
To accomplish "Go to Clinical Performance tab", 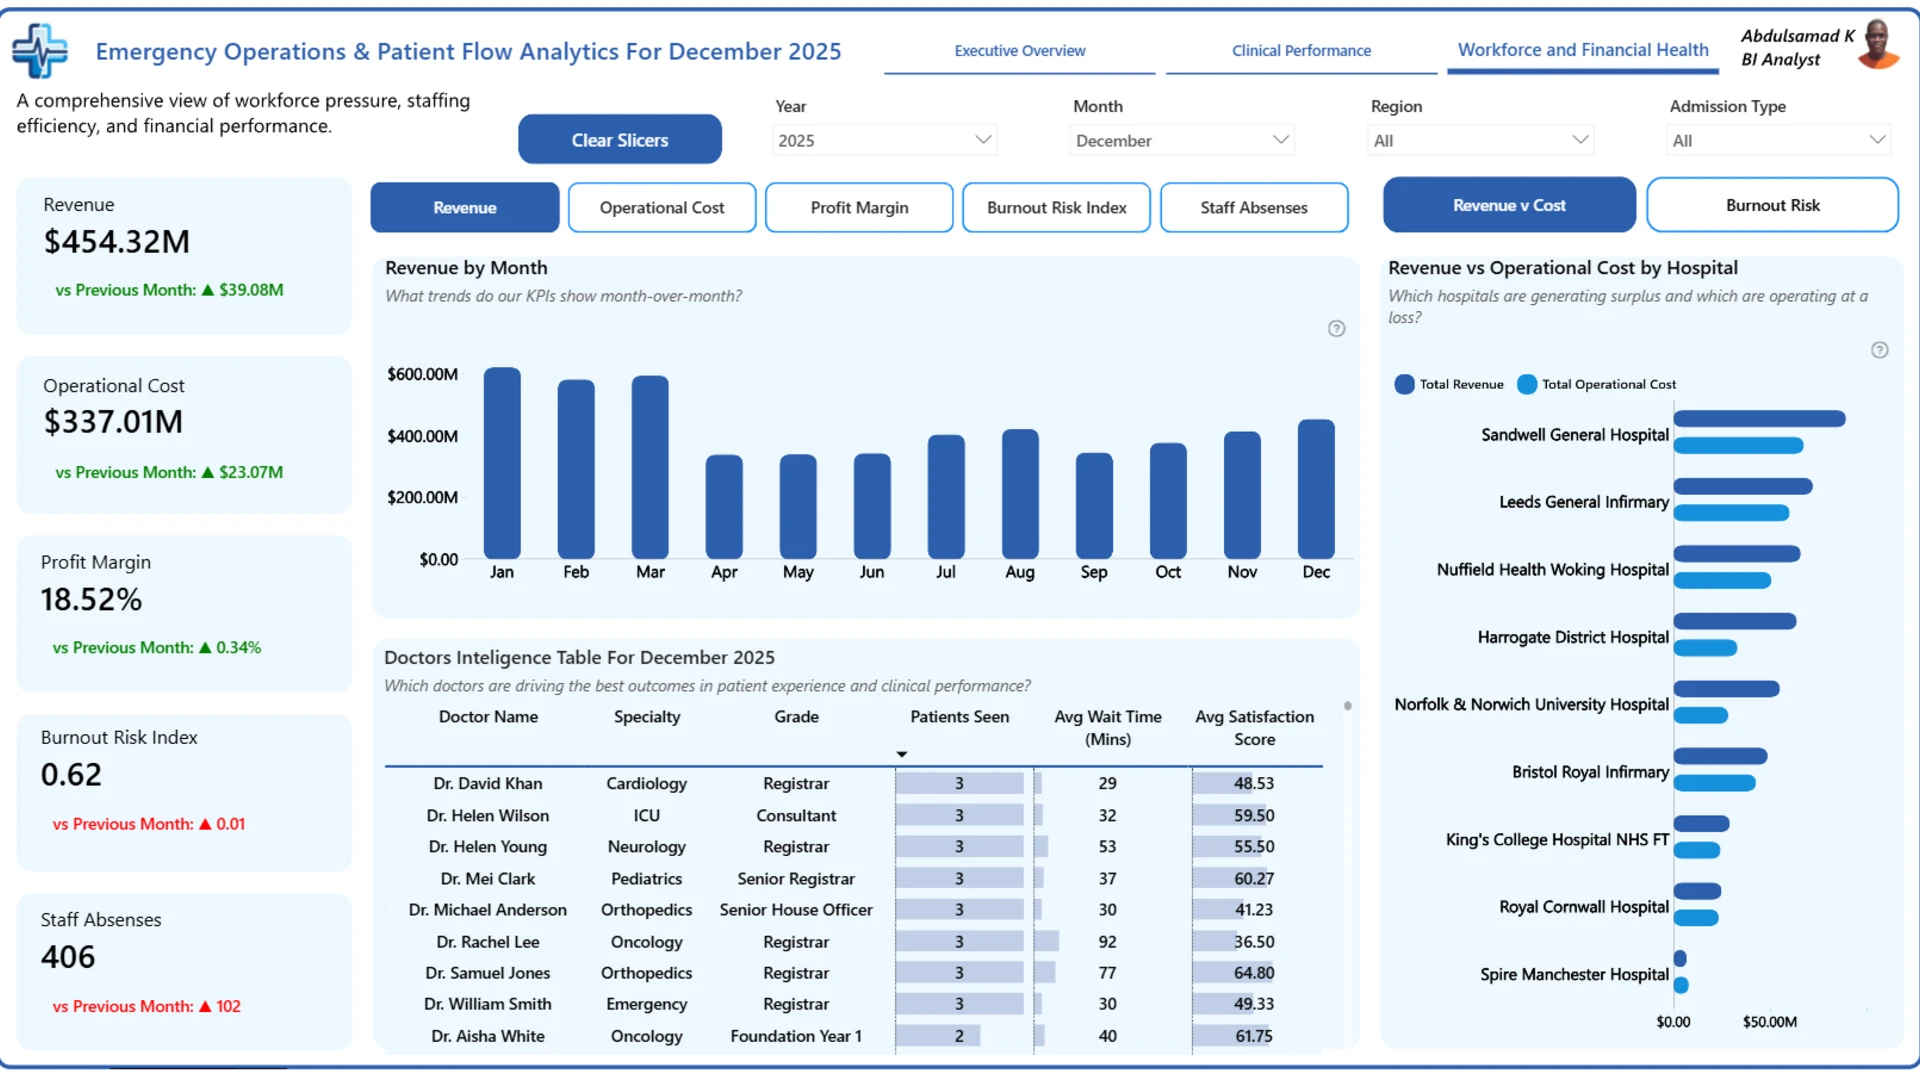I will [1301, 50].
